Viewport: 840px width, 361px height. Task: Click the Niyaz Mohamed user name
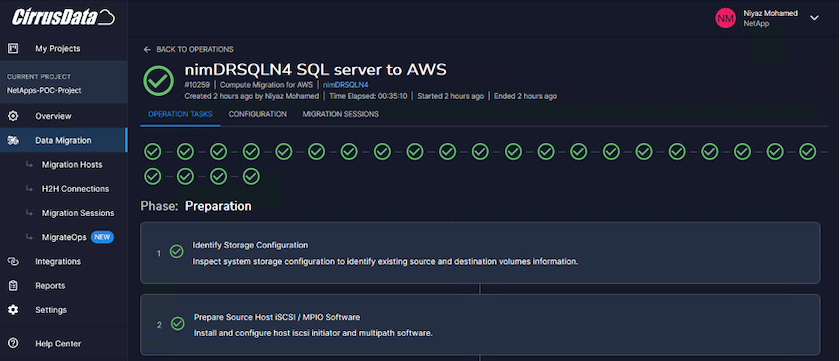pyautogui.click(x=770, y=13)
